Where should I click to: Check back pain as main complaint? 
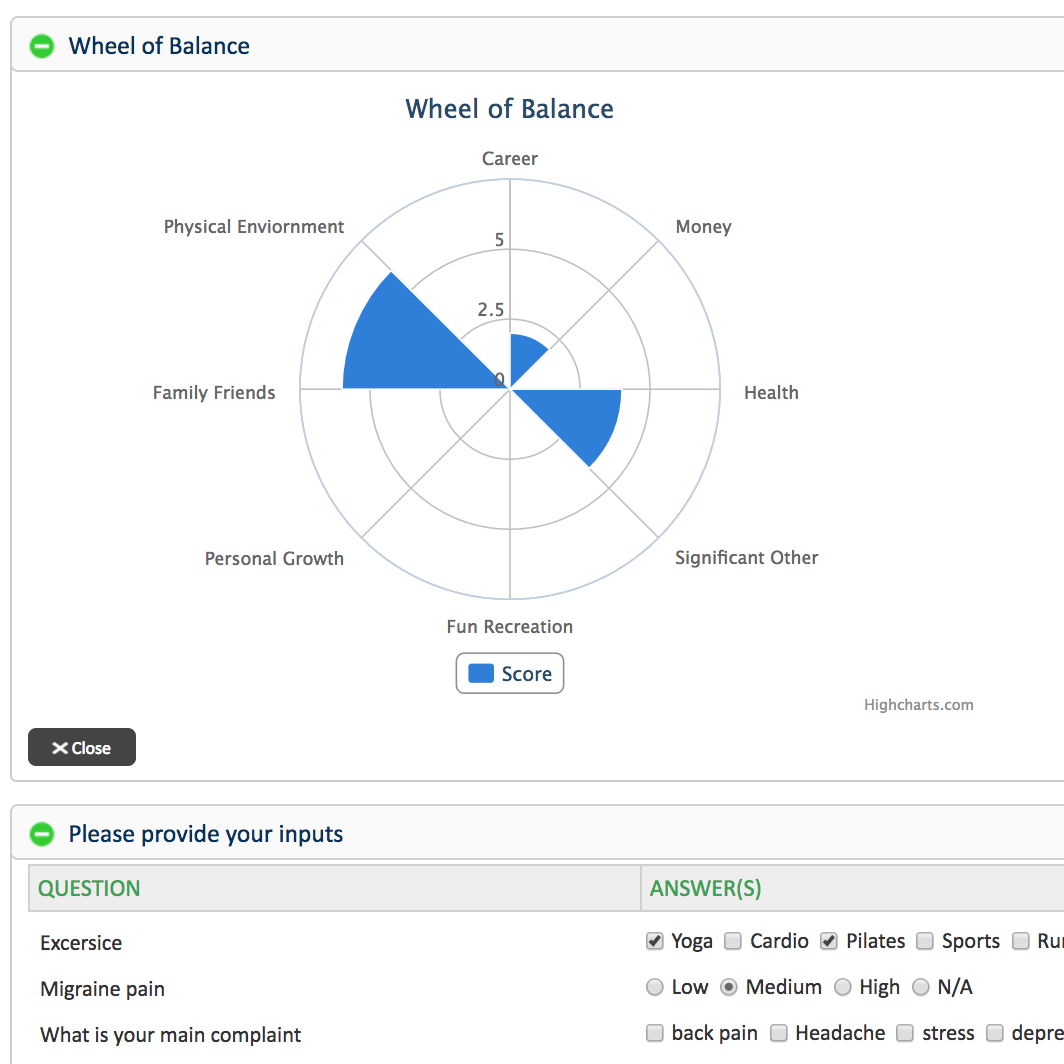(655, 1033)
